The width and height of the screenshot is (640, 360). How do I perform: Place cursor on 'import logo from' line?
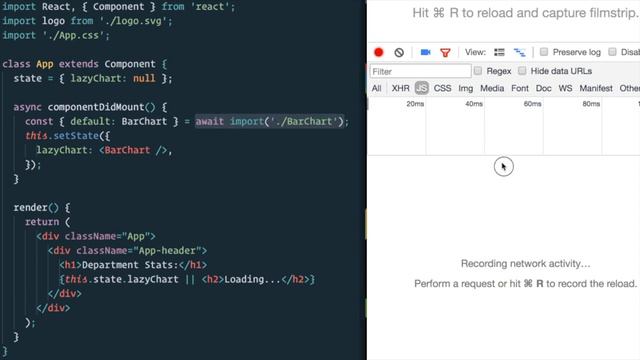click(87, 21)
